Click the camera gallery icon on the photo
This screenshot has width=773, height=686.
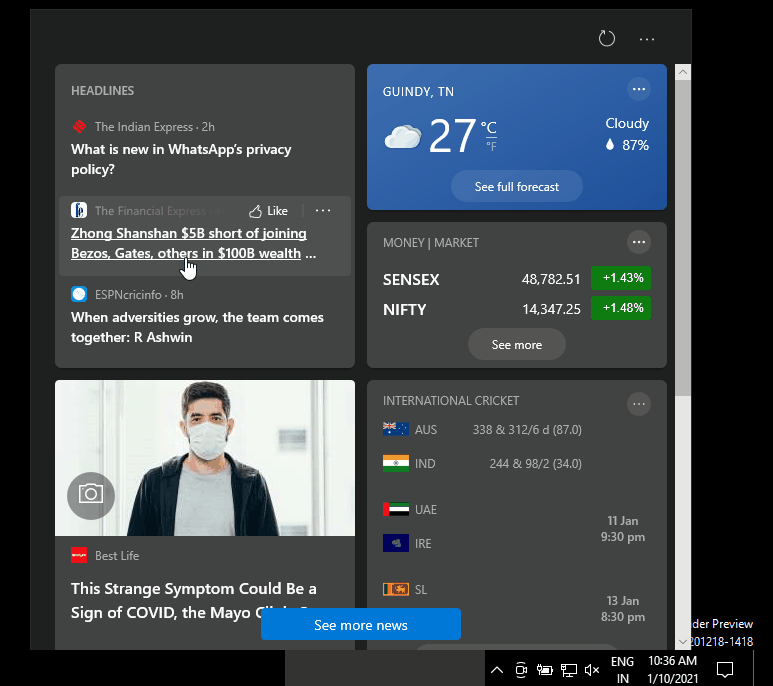click(x=91, y=494)
